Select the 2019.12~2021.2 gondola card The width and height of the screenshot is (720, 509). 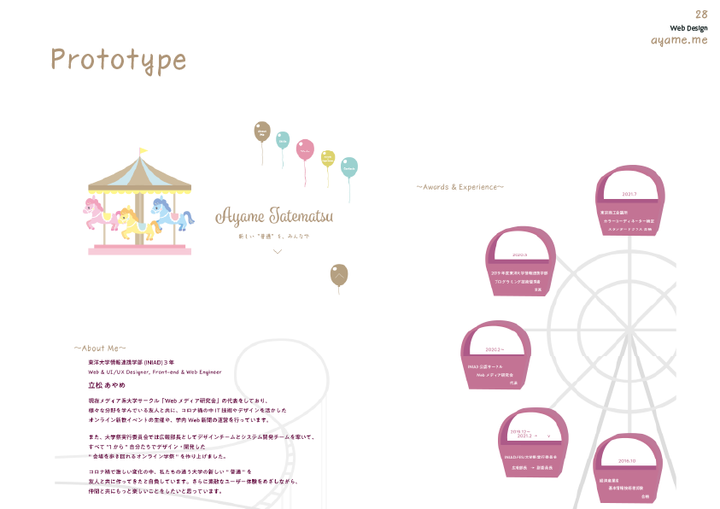click(x=533, y=442)
